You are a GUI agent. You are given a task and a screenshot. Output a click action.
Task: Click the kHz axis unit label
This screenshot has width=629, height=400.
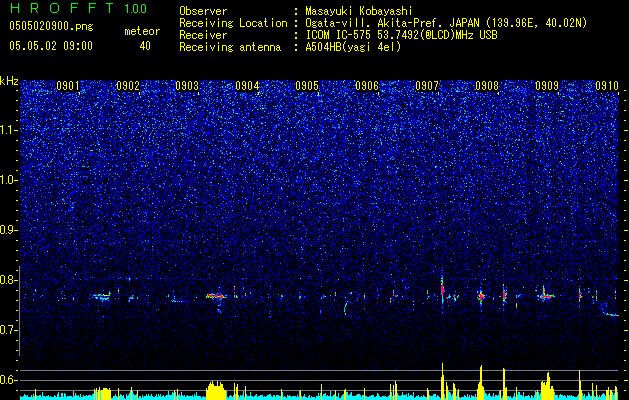(x=9, y=81)
